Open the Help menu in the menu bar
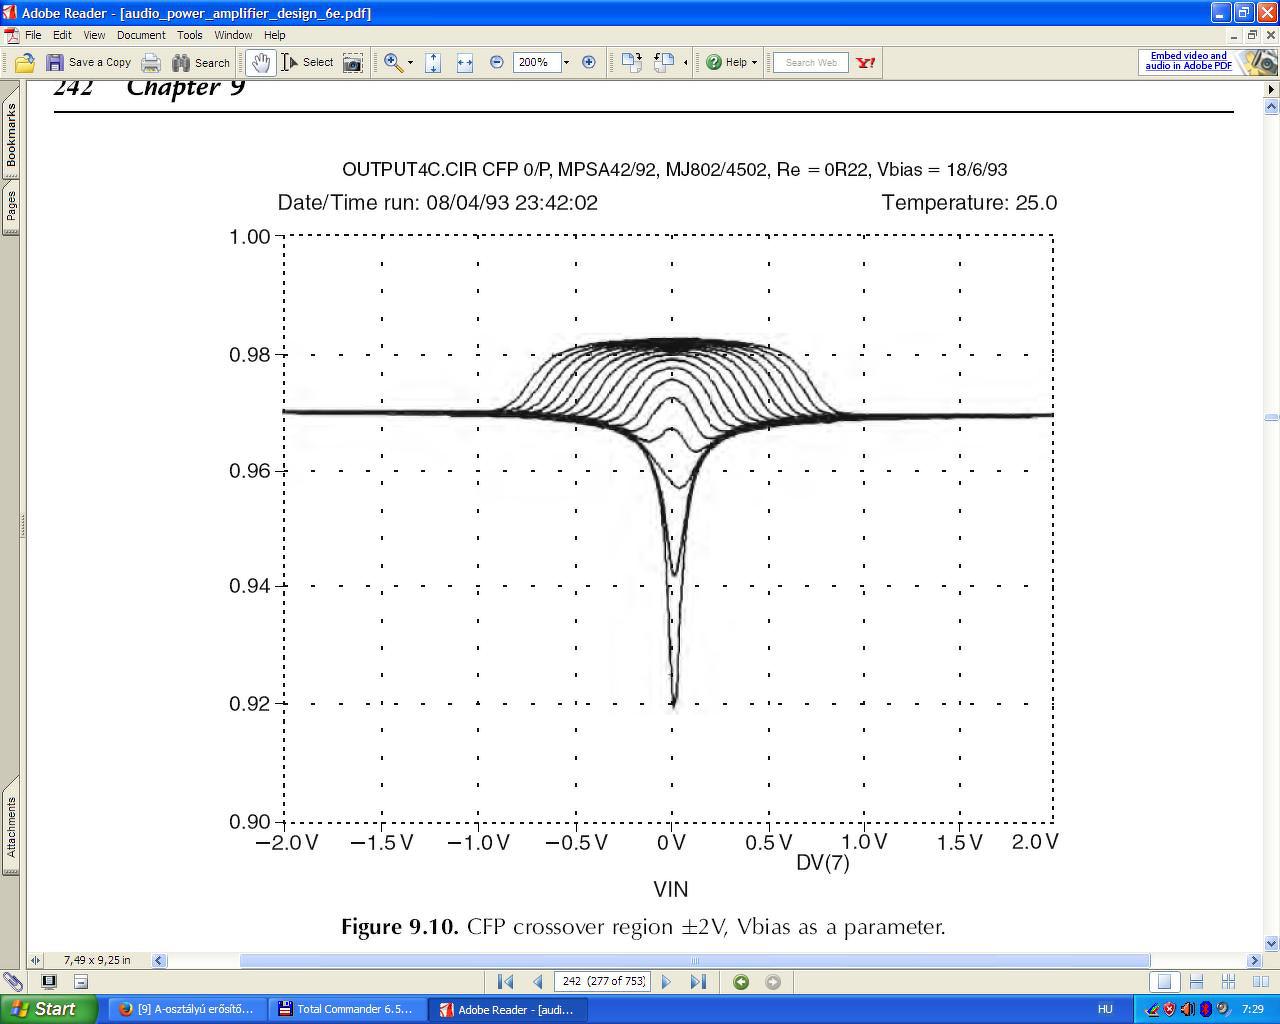This screenshot has height=1024, width=1280. point(274,35)
